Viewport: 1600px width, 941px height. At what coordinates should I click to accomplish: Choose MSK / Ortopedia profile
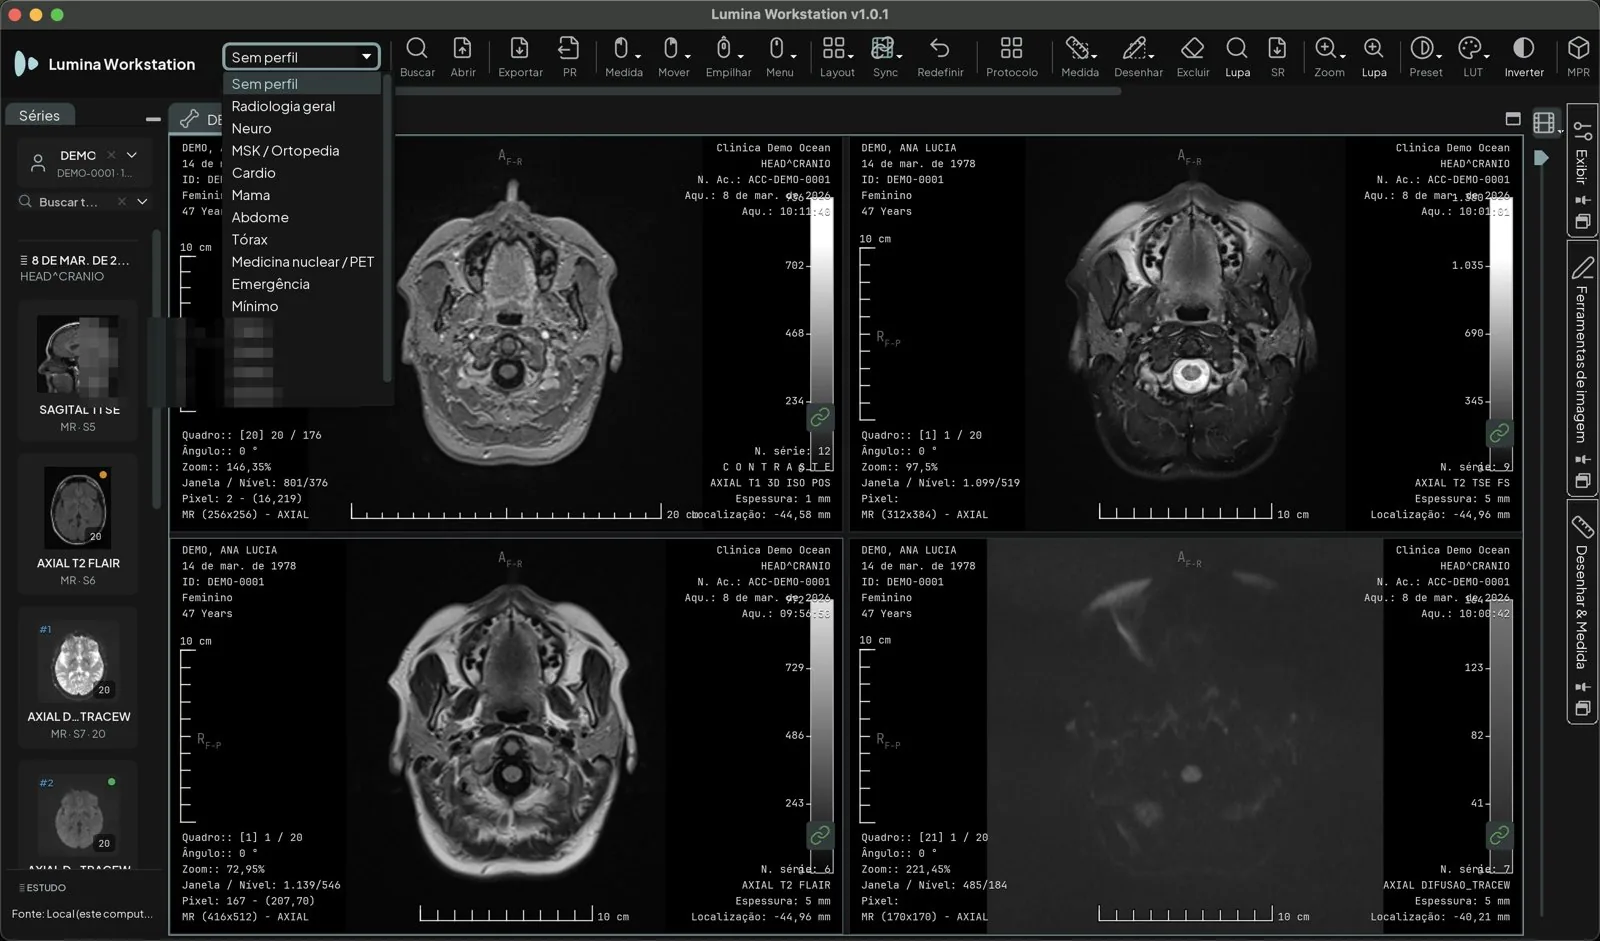pos(285,150)
